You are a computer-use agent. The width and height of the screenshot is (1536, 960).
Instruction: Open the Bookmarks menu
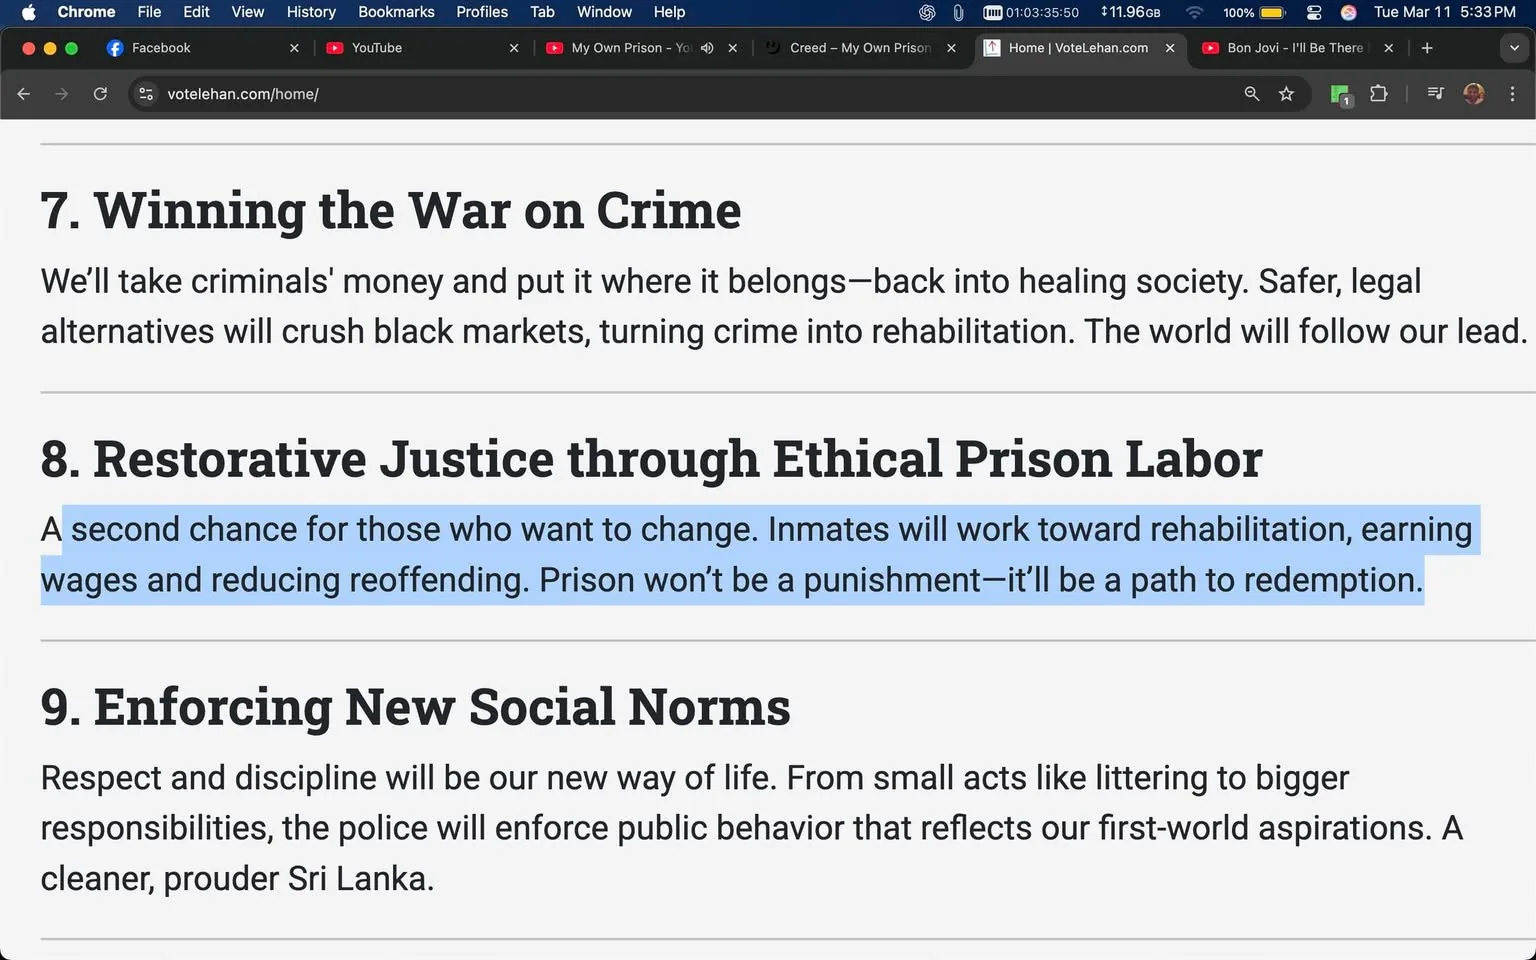click(396, 12)
